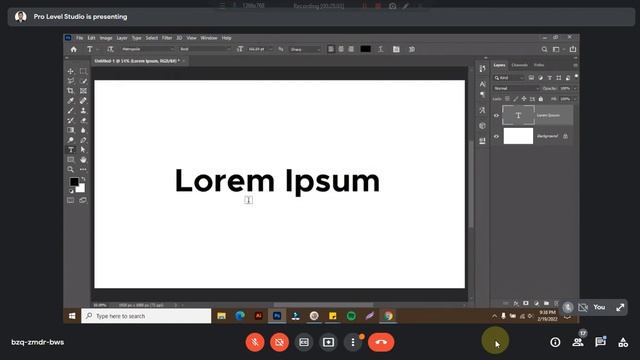The image size is (640, 360).
Task: Toggle Meet camera button
Action: tap(279, 342)
